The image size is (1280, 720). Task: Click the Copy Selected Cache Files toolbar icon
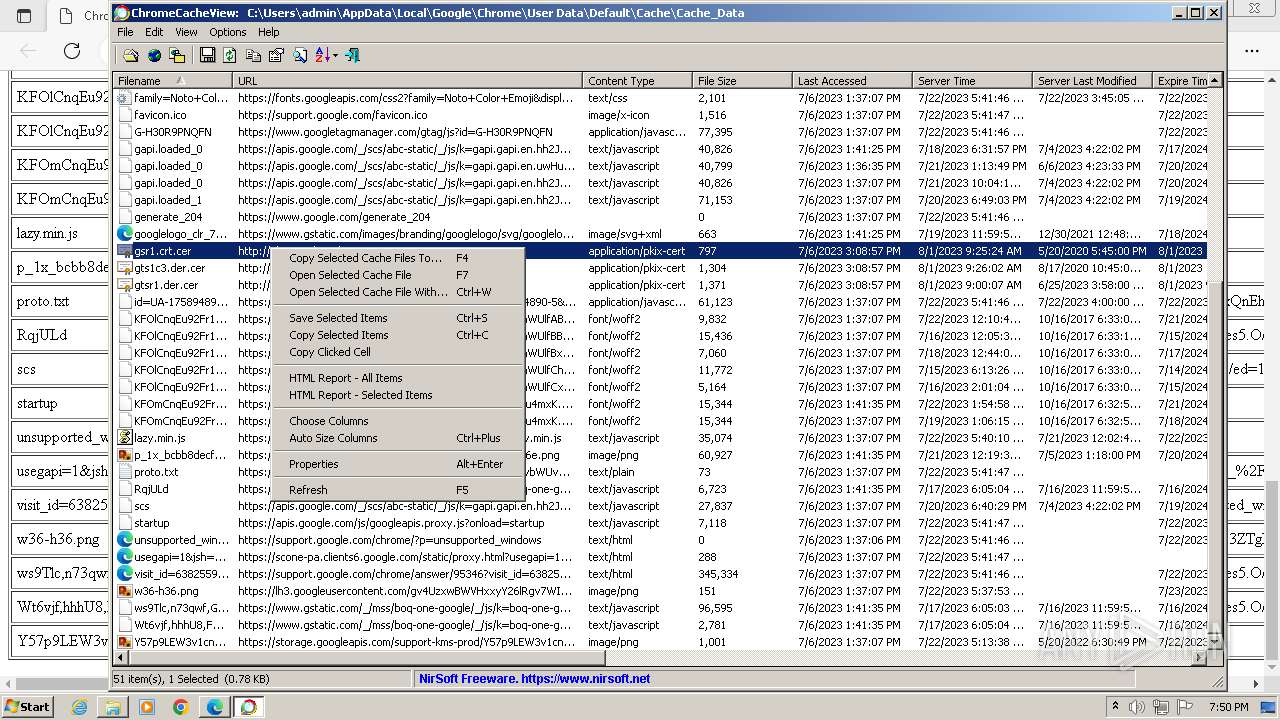coord(177,56)
